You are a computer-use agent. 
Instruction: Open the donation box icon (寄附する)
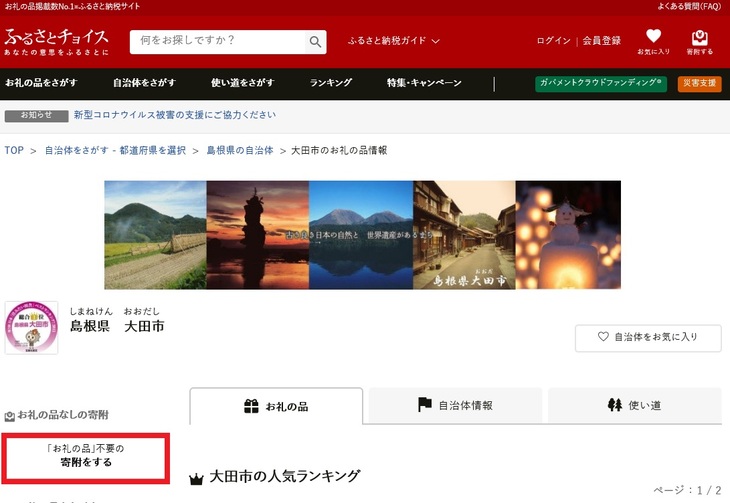tap(700, 41)
